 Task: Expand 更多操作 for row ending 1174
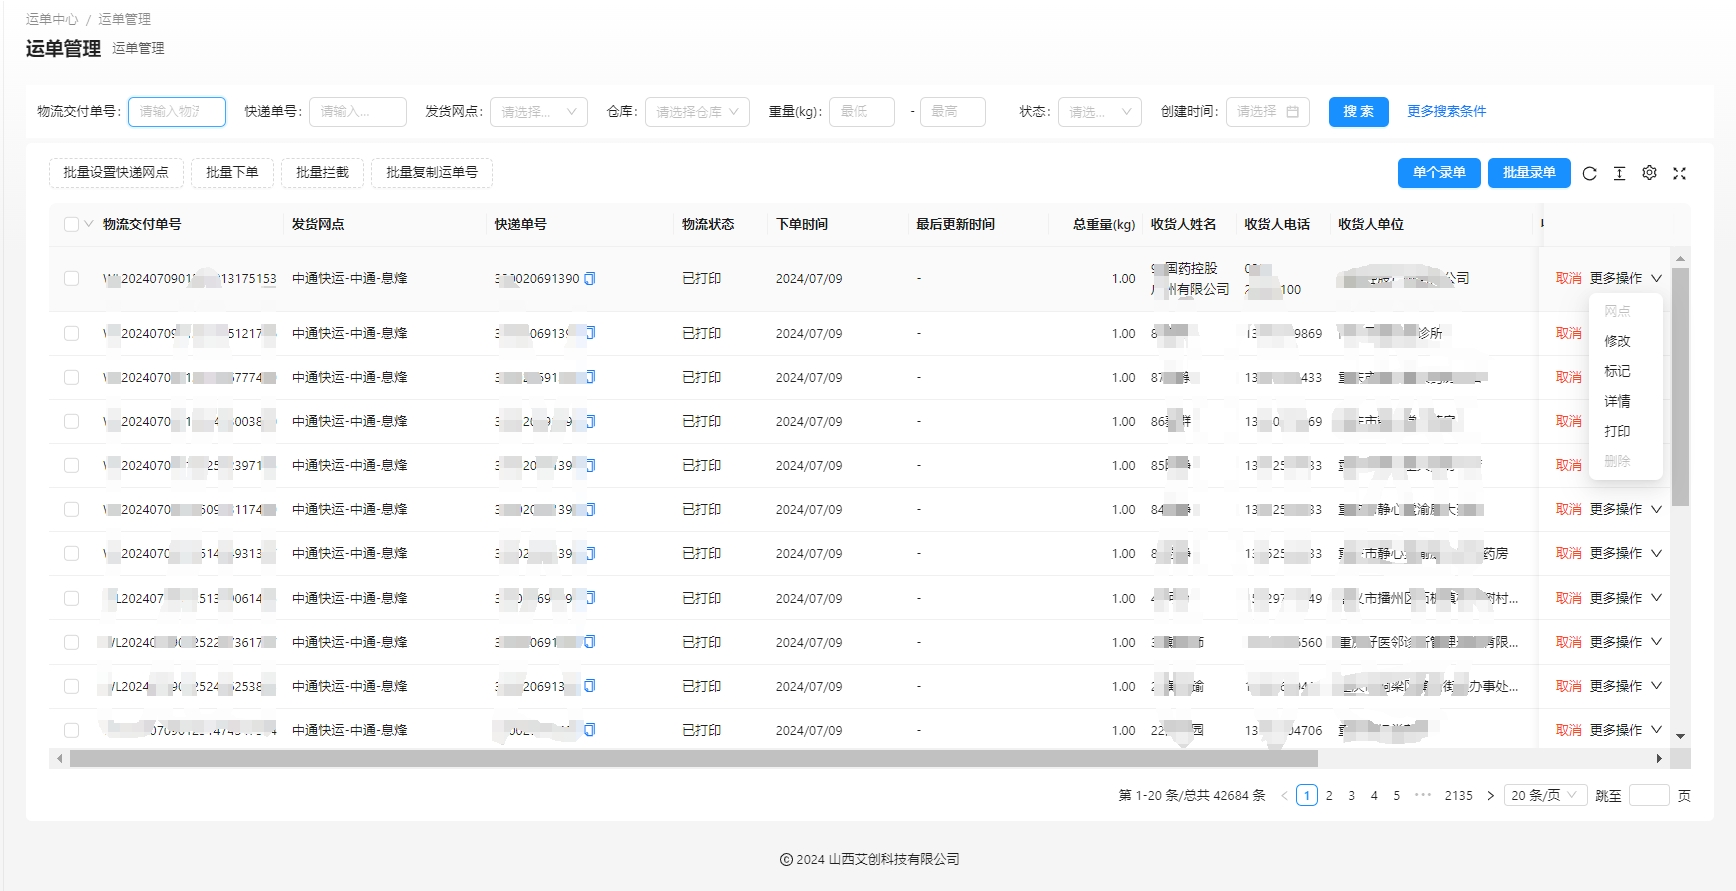[1625, 509]
